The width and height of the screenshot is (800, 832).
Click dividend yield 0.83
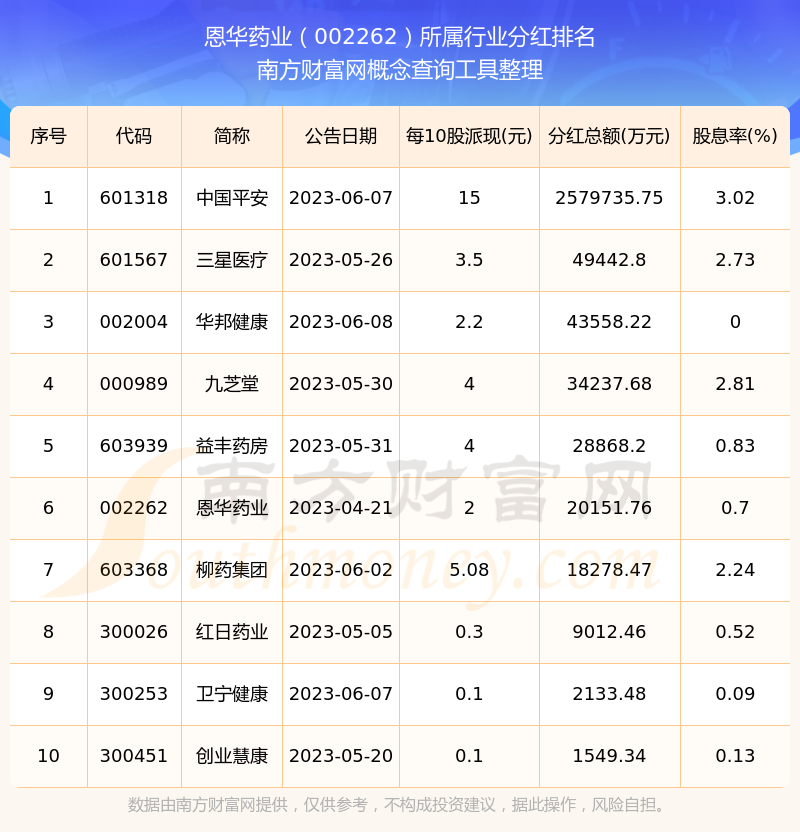pos(735,446)
